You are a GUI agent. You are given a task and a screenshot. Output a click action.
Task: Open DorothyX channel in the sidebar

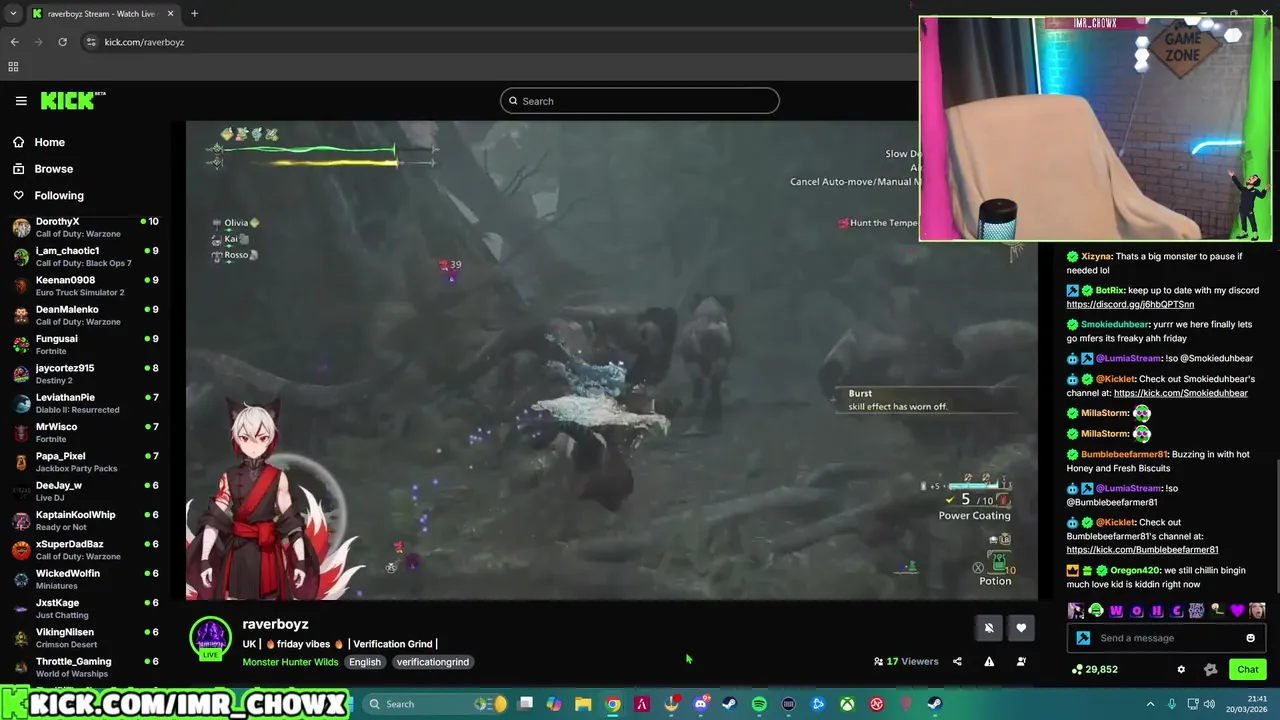85,227
